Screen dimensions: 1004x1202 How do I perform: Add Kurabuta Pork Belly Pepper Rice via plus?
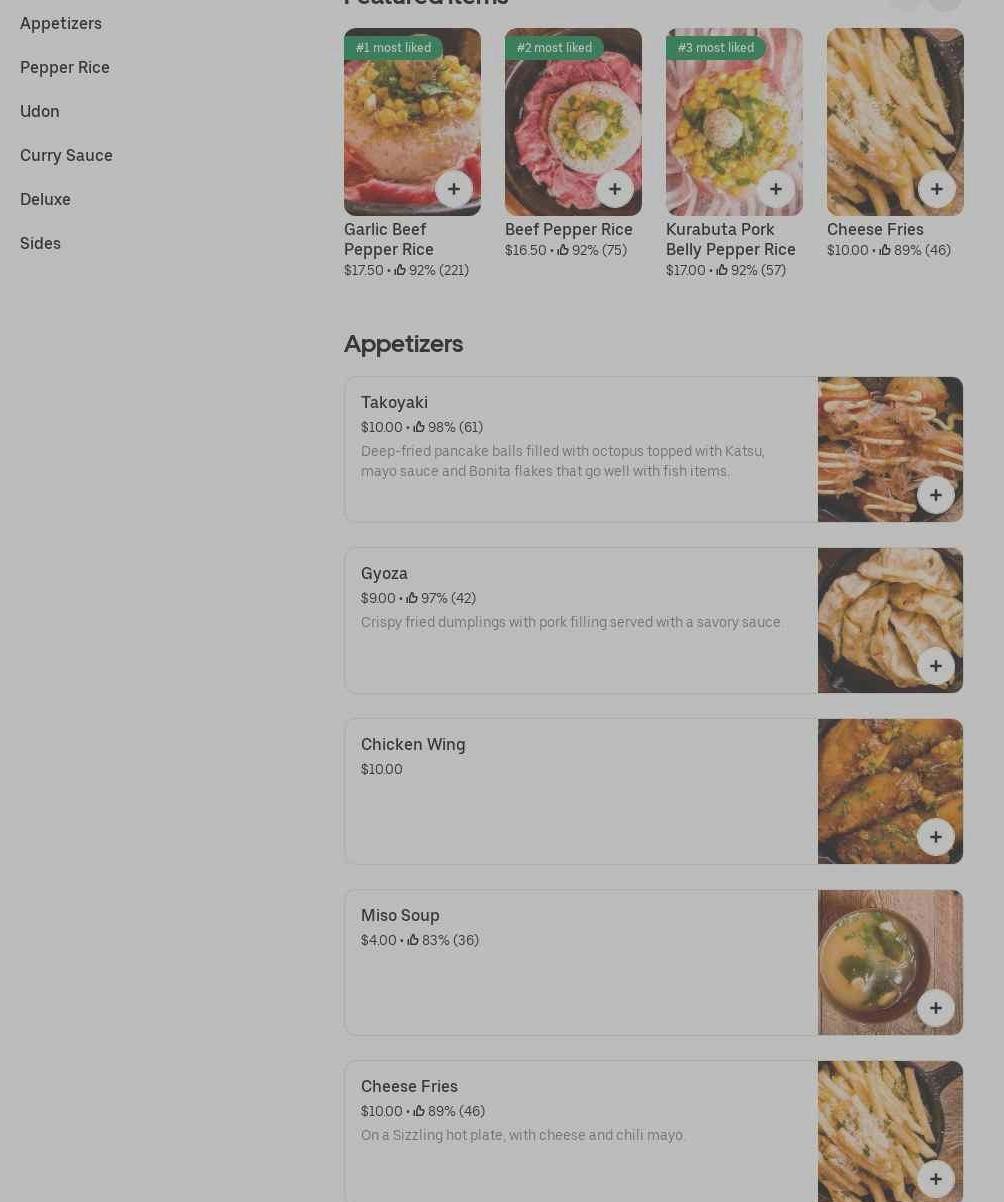[776, 189]
